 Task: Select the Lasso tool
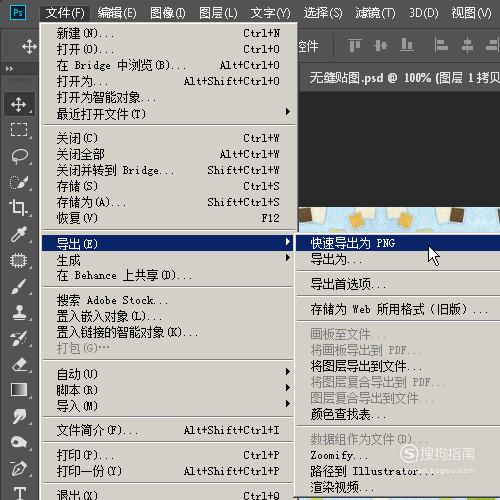point(19,156)
